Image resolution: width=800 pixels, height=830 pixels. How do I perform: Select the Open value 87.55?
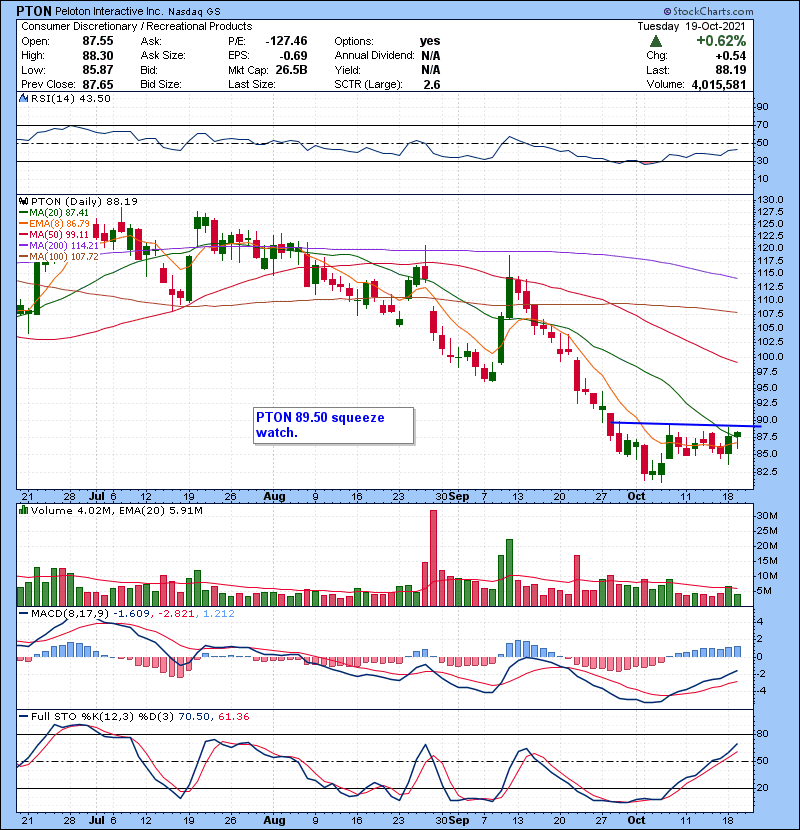(x=98, y=41)
